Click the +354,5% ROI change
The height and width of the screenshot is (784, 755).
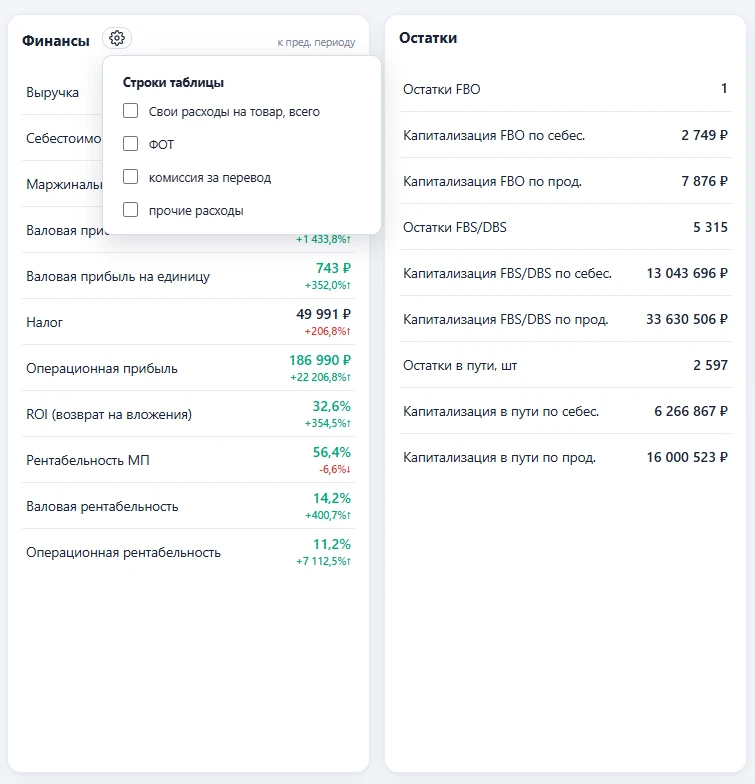pos(328,424)
